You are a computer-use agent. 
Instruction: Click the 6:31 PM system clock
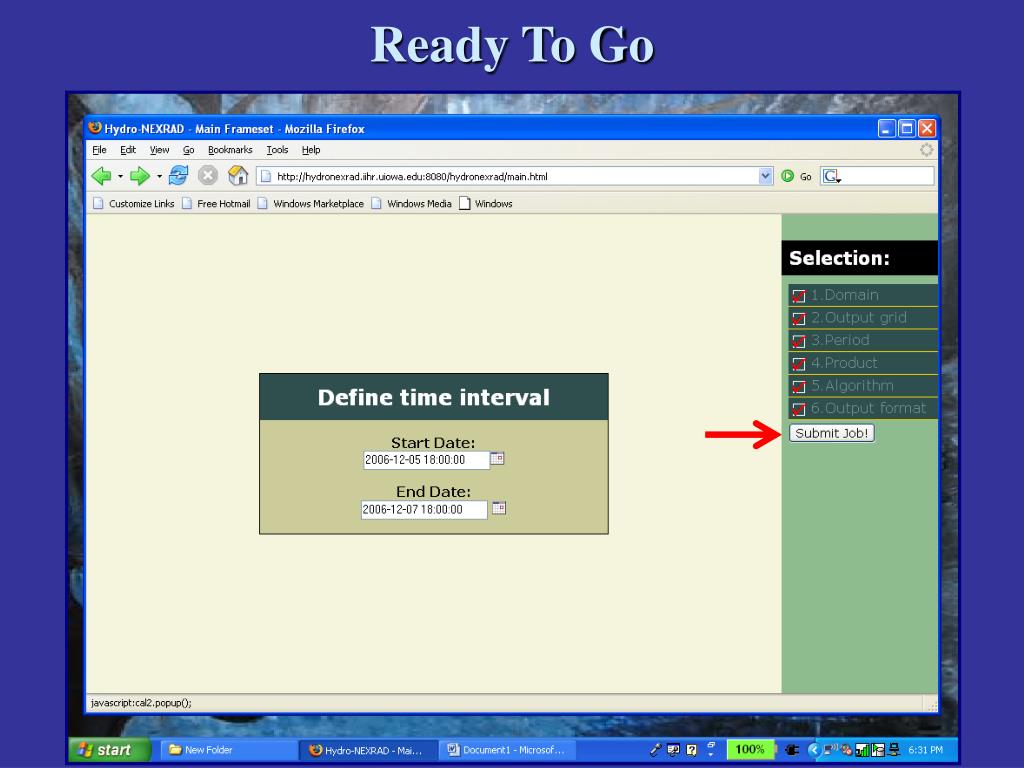click(925, 750)
